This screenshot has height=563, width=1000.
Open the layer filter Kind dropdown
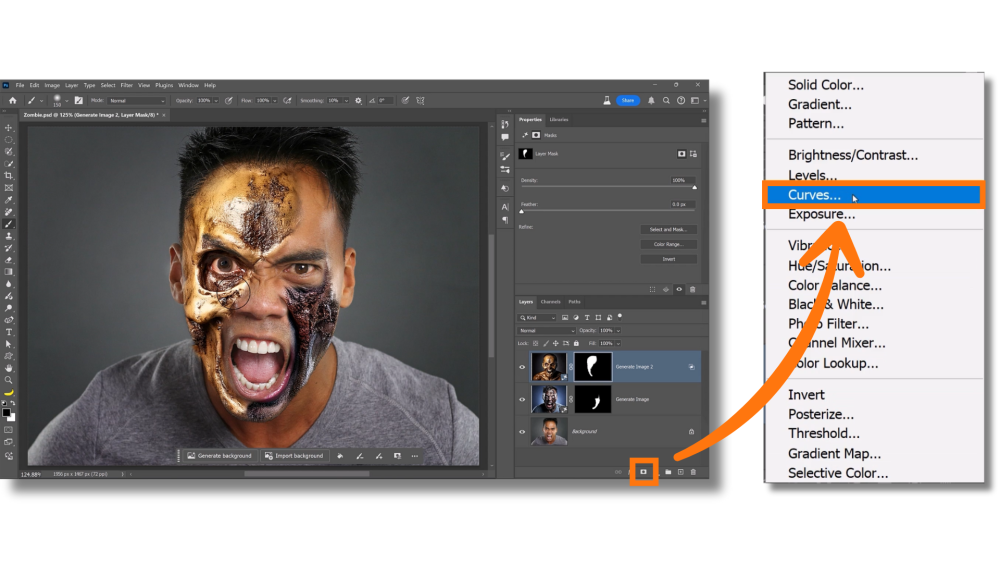point(537,318)
